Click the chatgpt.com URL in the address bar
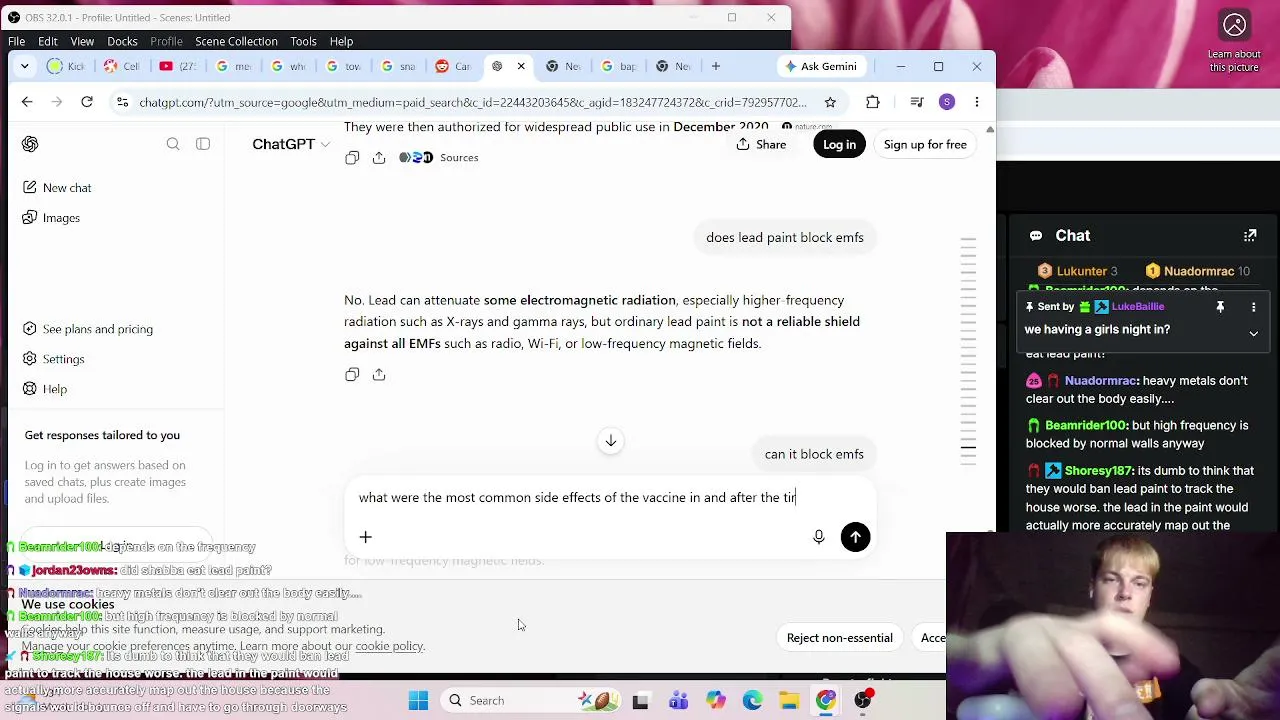This screenshot has height=720, width=1280. coord(472,102)
